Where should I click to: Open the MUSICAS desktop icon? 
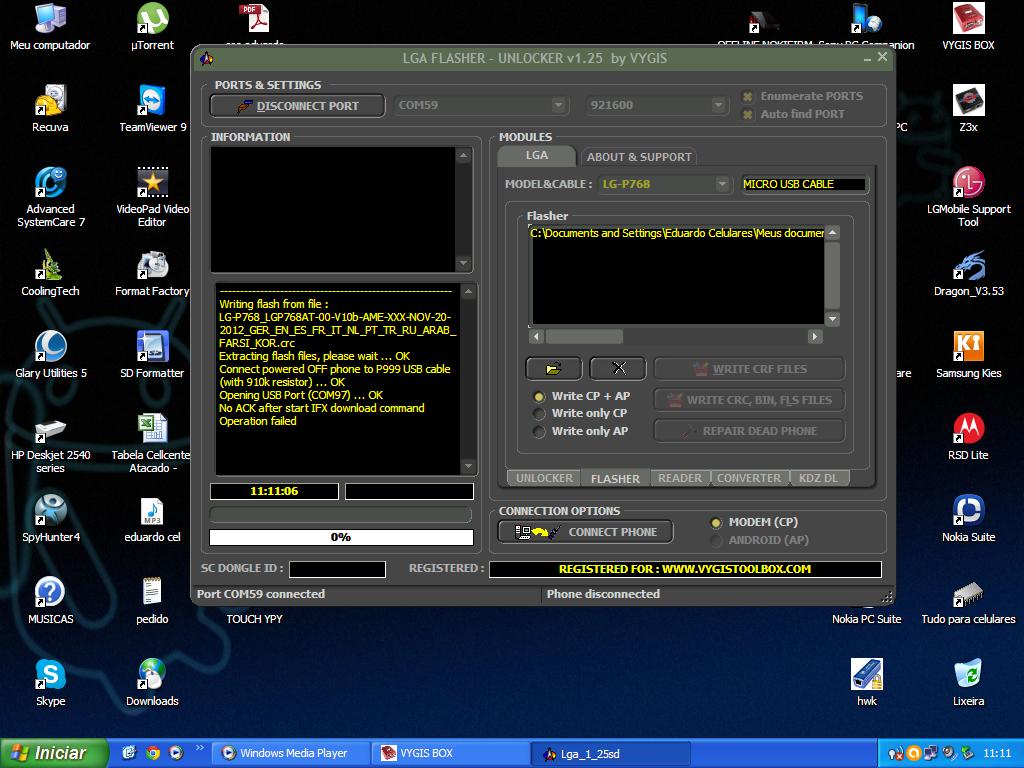(50, 600)
